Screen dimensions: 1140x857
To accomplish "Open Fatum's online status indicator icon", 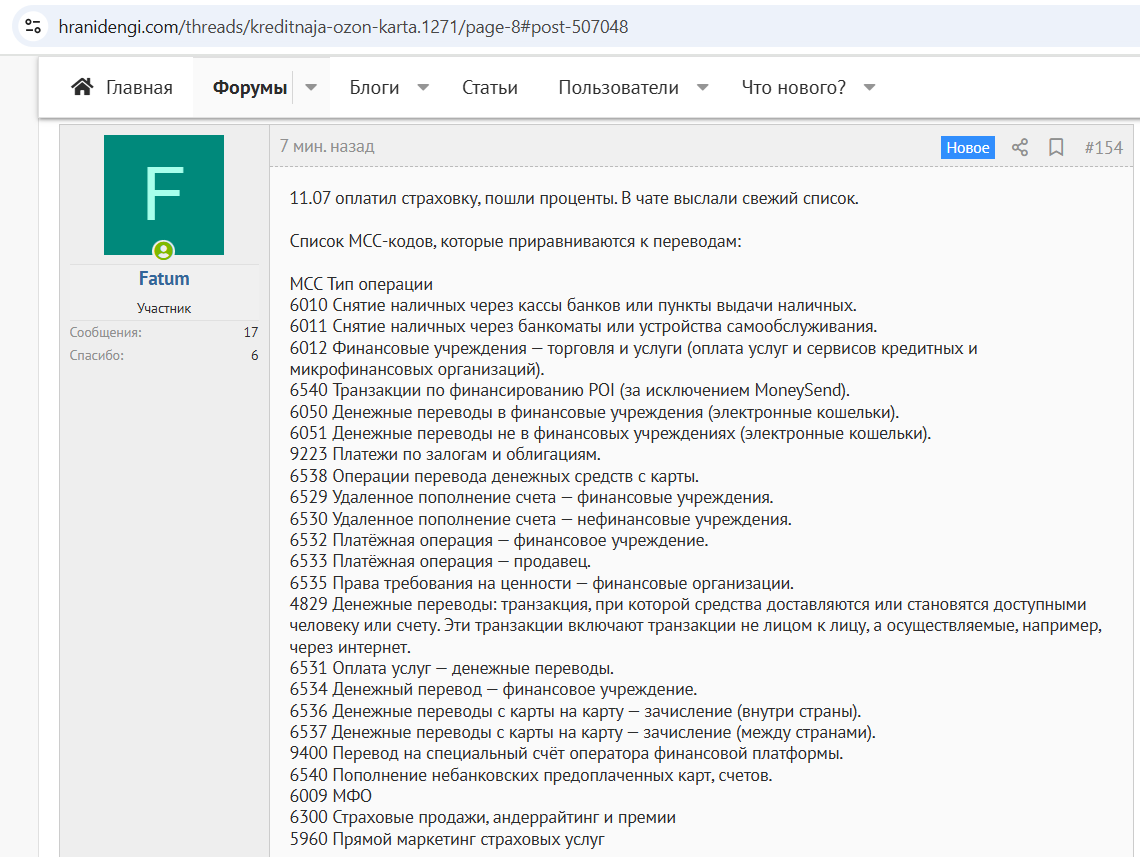I will (164, 251).
